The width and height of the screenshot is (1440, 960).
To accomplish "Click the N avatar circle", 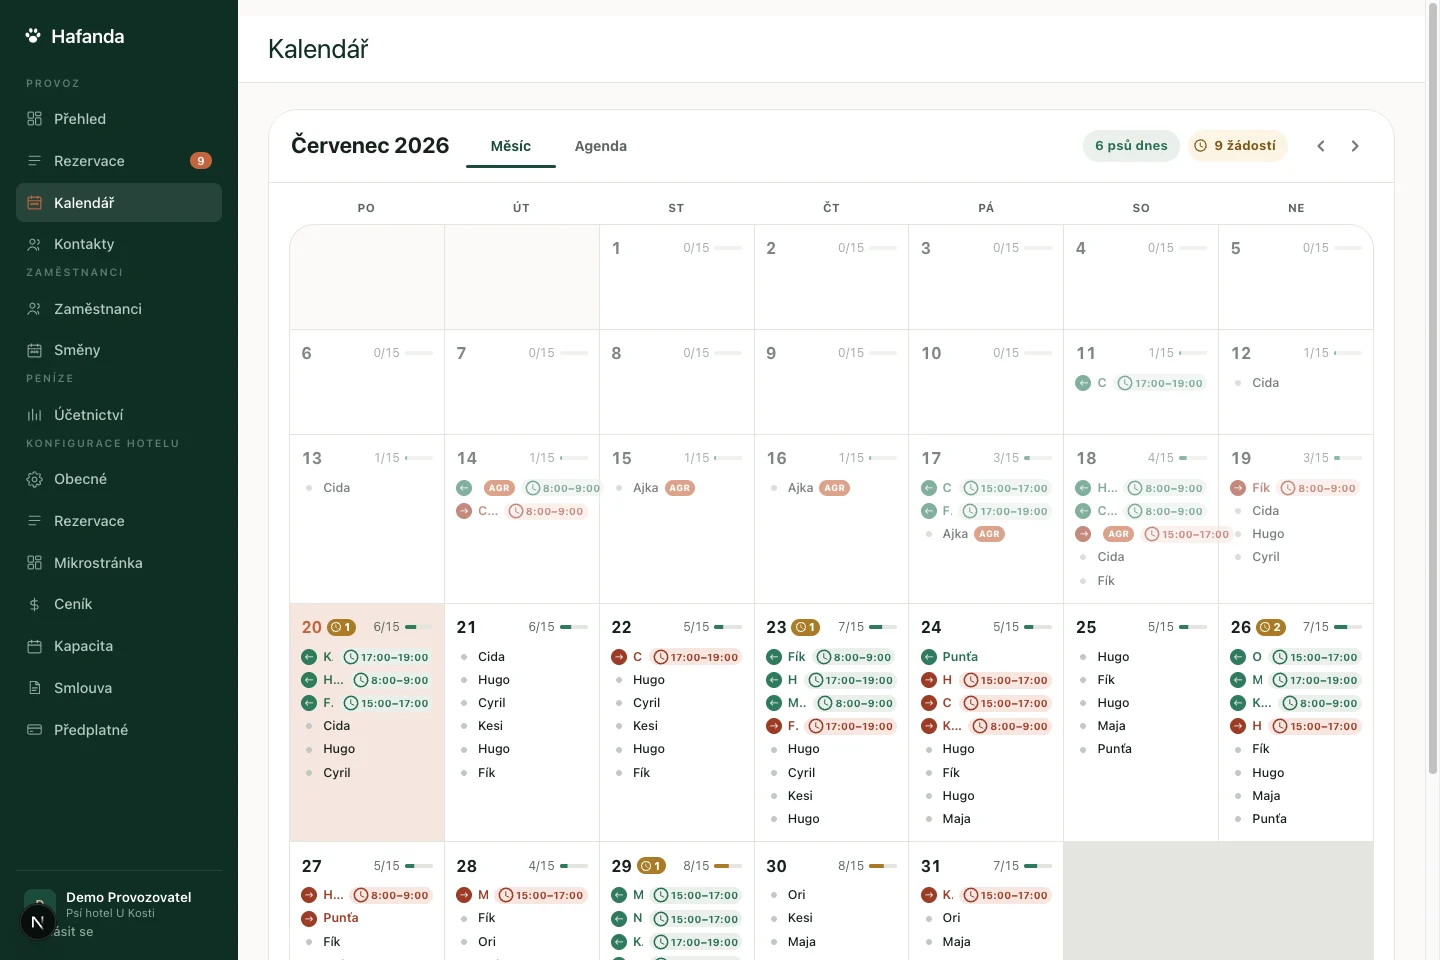I will point(38,922).
